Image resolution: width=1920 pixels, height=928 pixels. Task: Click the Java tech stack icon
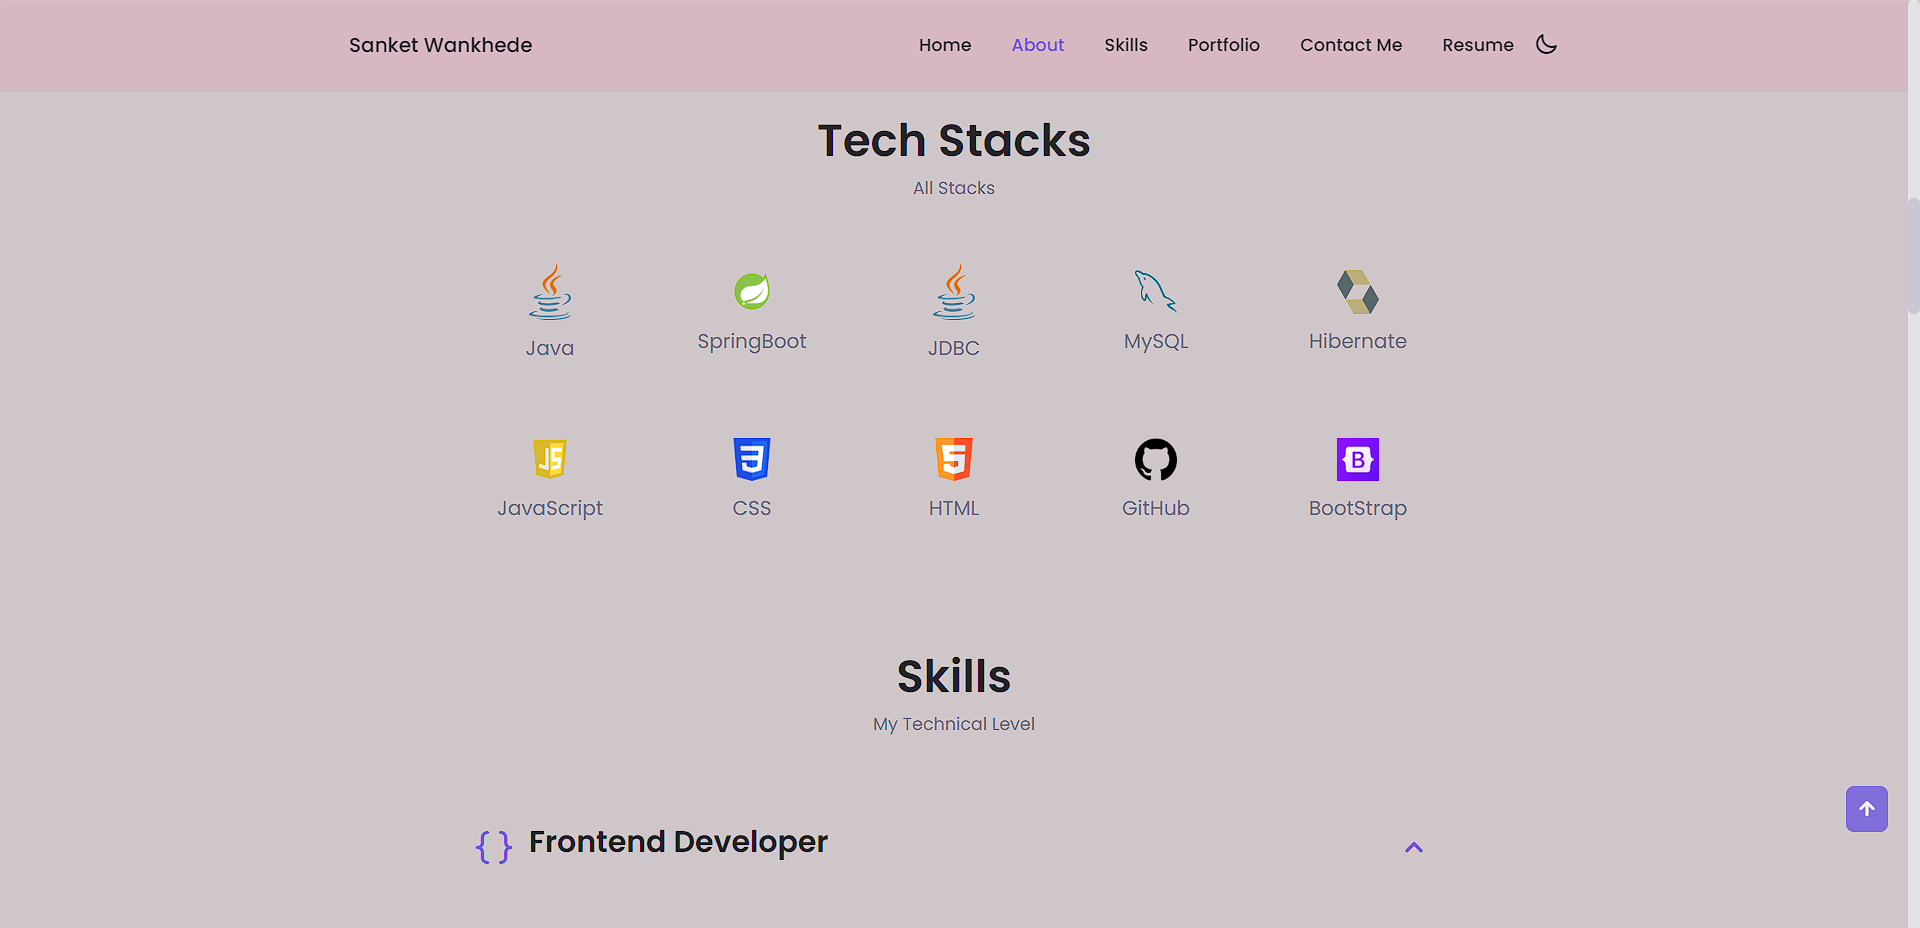click(x=550, y=292)
